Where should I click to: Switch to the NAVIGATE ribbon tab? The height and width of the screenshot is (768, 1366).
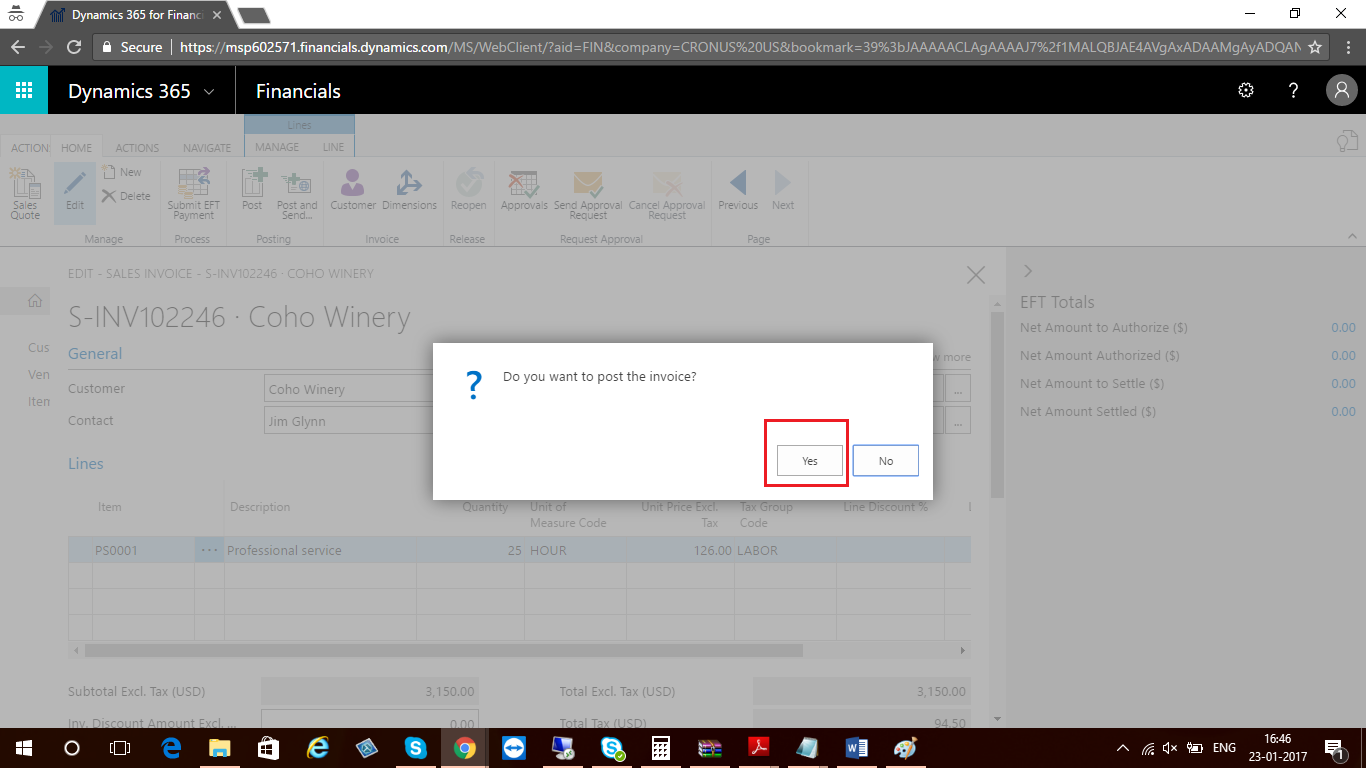207,147
